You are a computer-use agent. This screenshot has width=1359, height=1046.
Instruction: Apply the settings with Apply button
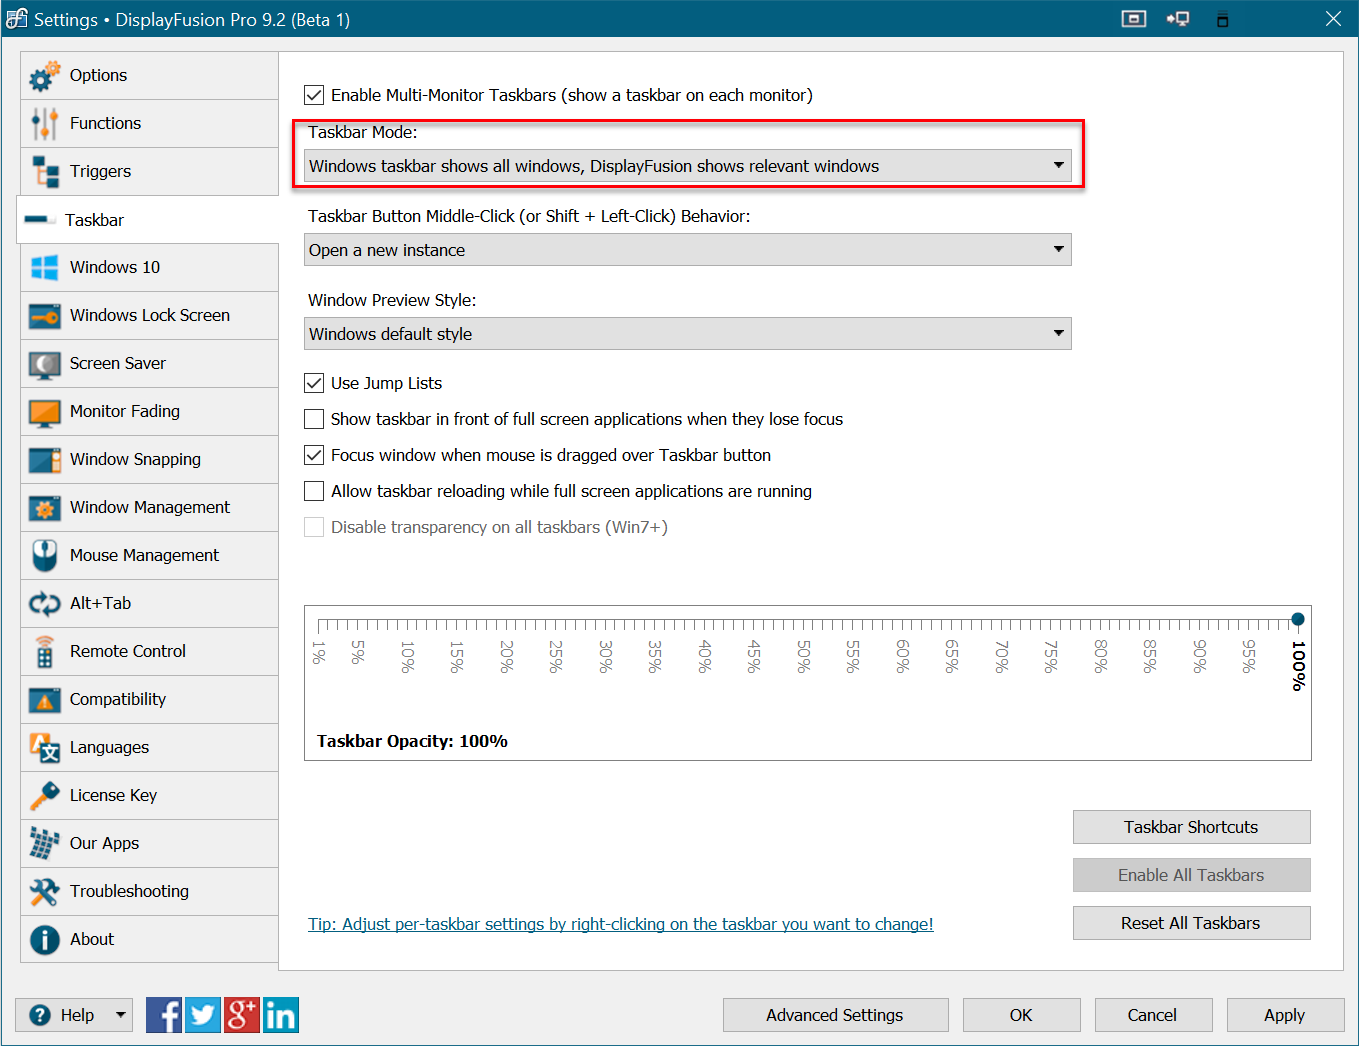[1285, 1015]
